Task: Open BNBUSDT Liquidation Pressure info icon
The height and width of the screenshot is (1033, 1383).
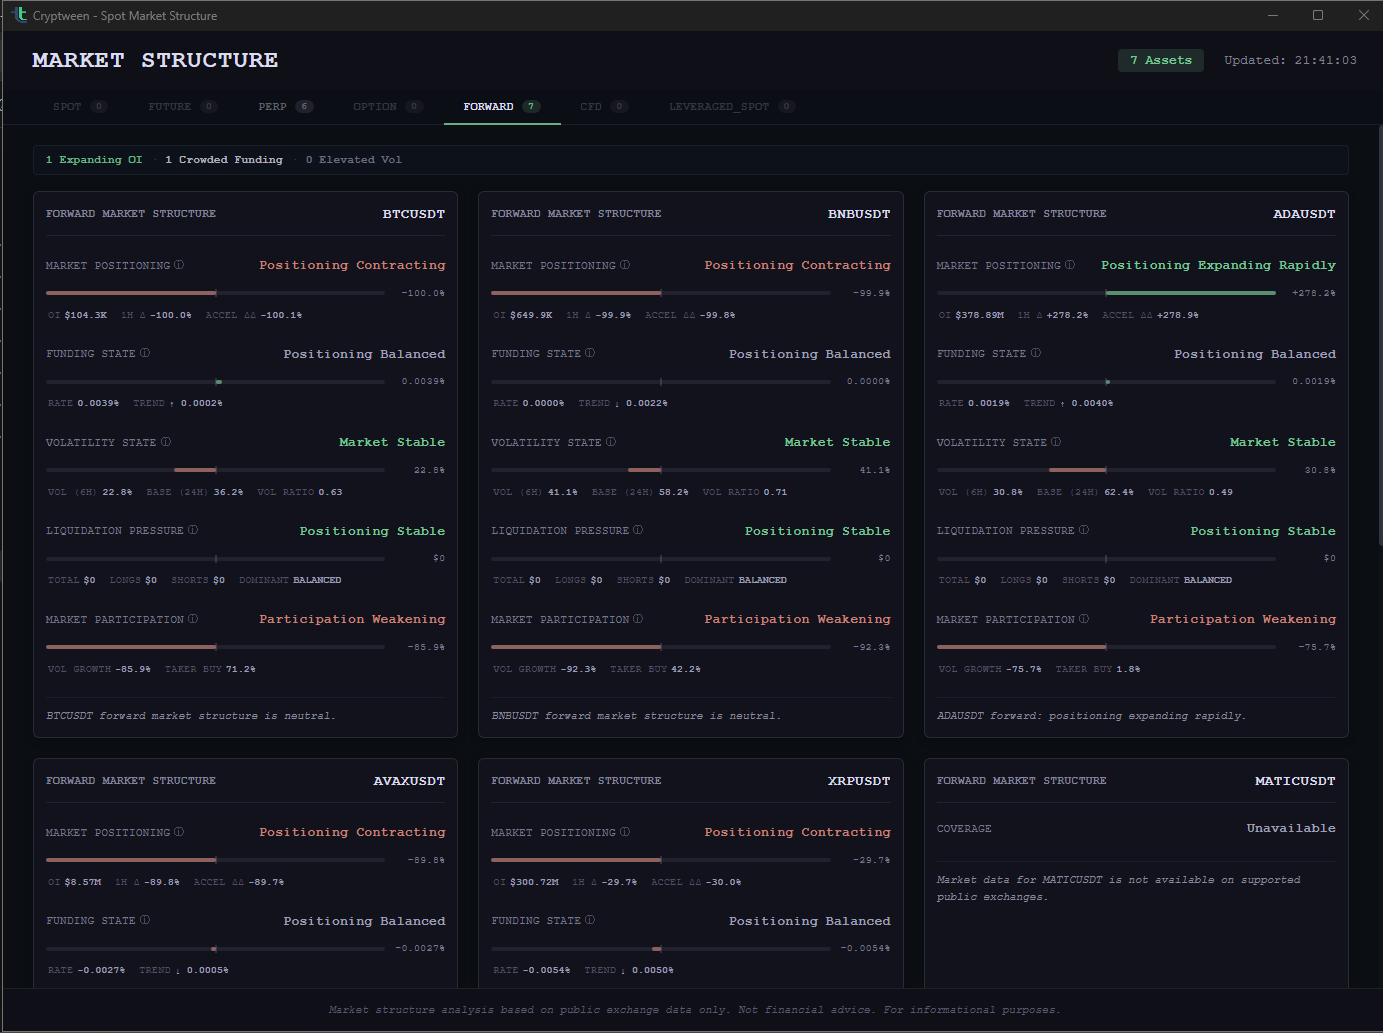Action: 638,530
